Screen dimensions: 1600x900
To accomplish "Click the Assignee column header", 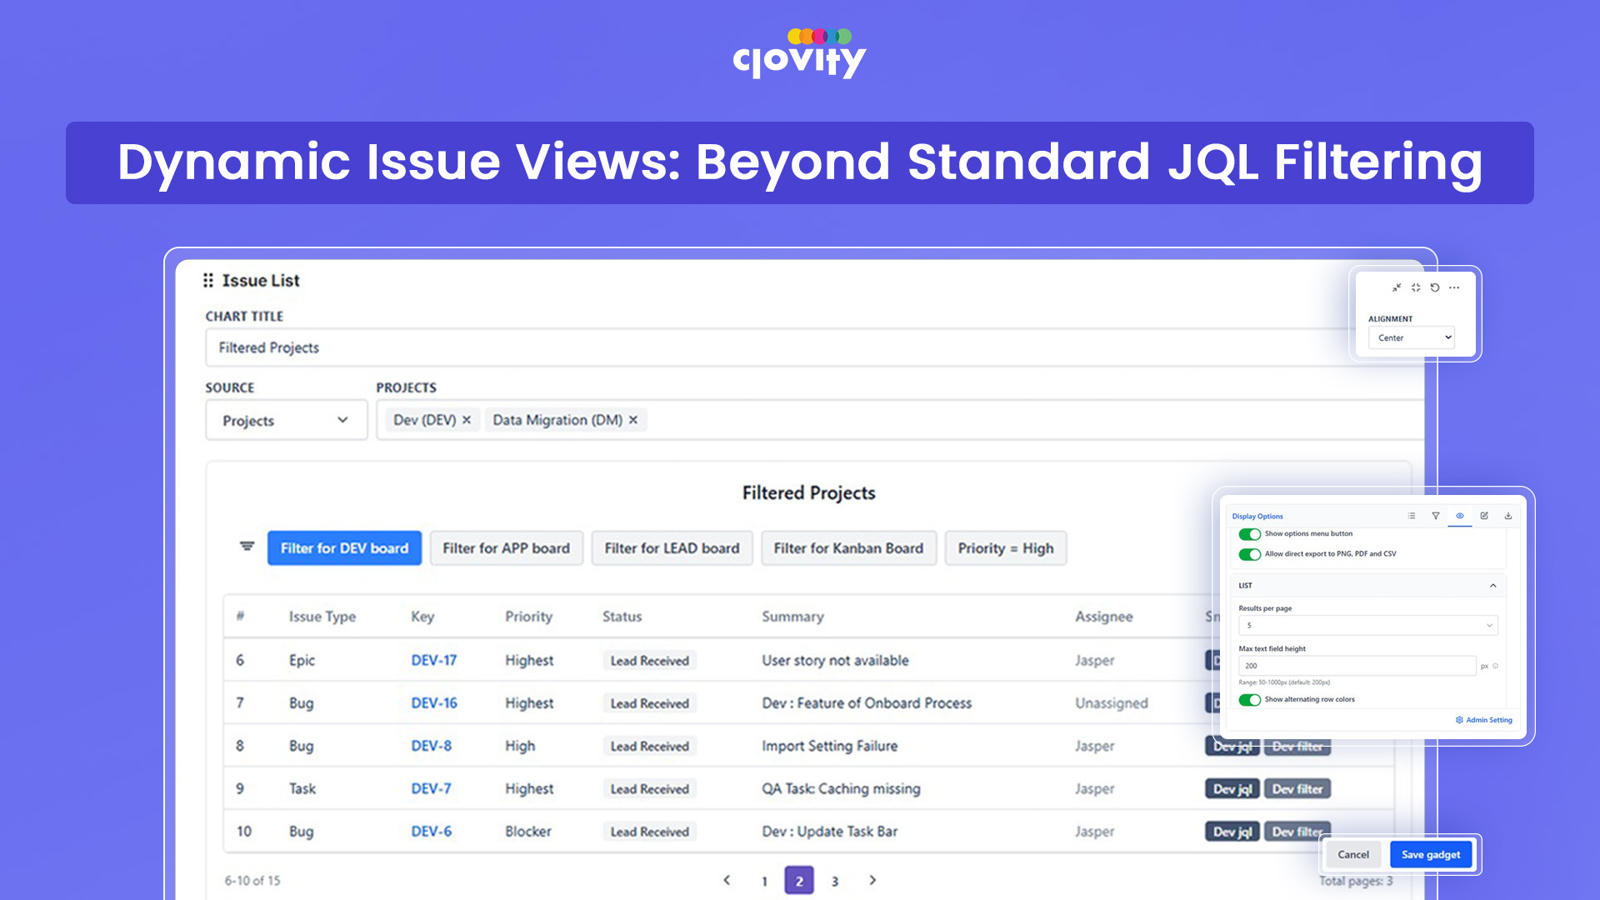I will tap(1104, 617).
